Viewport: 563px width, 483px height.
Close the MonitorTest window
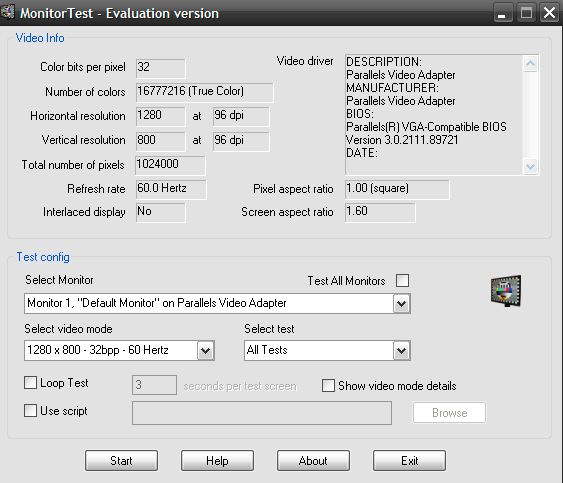tap(549, 13)
